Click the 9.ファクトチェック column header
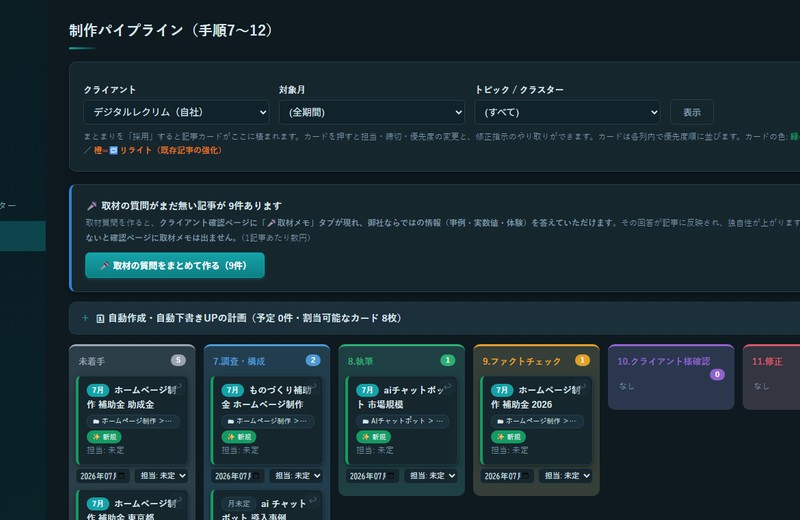This screenshot has height=520, width=800. 521,361
